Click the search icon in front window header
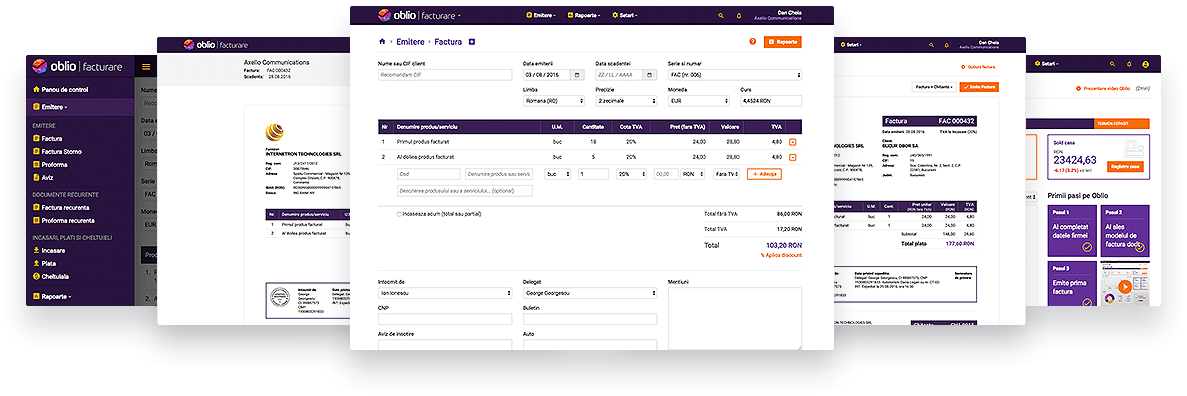The height and width of the screenshot is (396, 1187). tap(721, 15)
